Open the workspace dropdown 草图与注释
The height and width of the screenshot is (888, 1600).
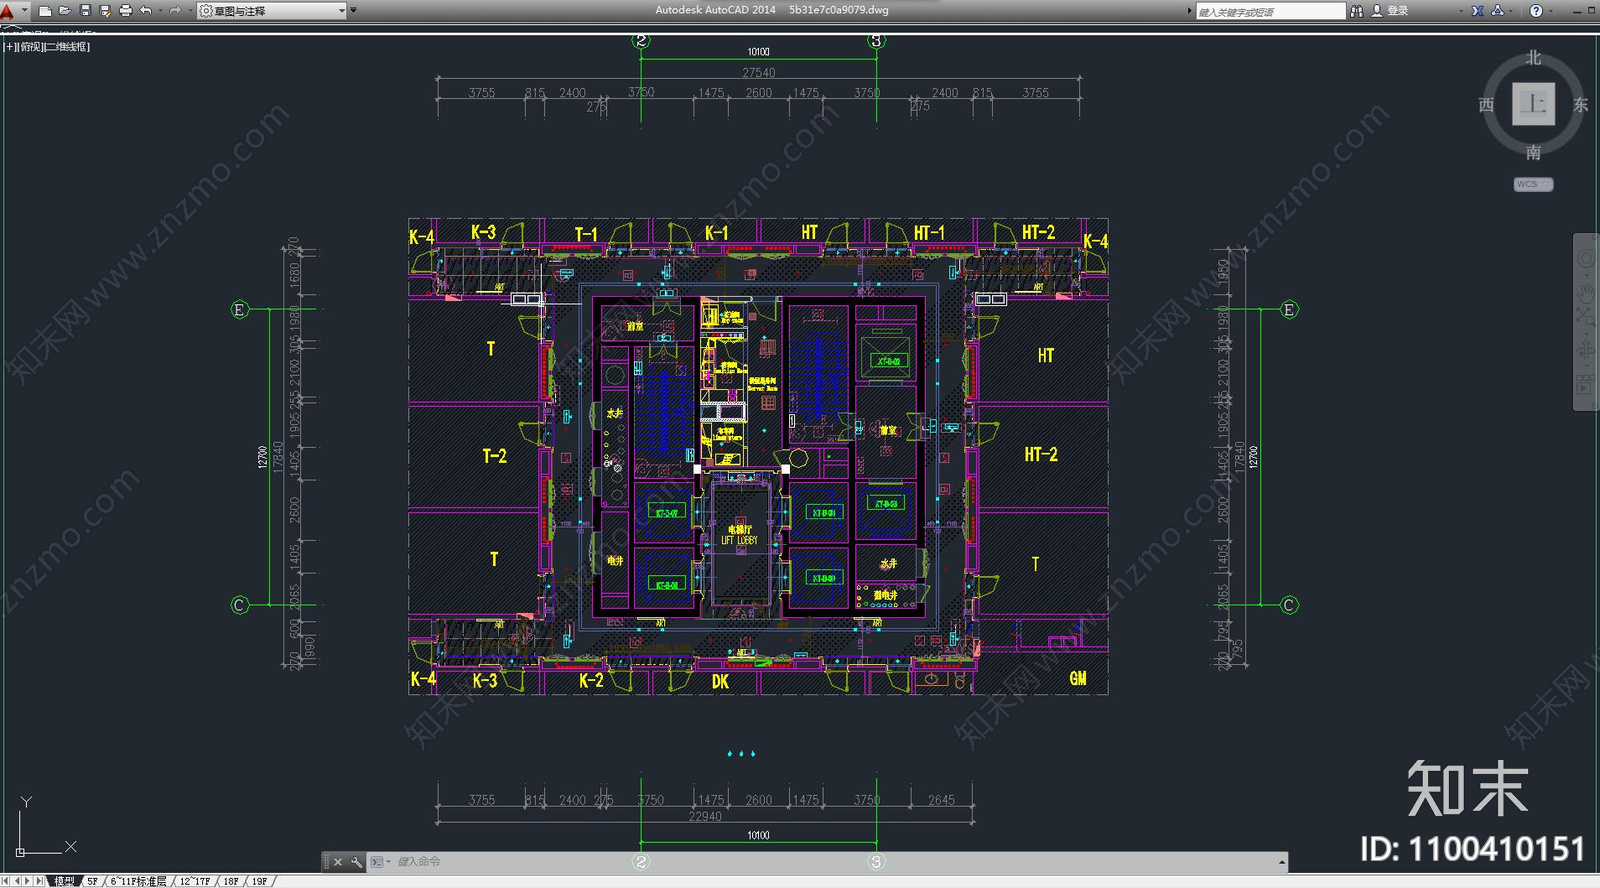click(x=271, y=11)
